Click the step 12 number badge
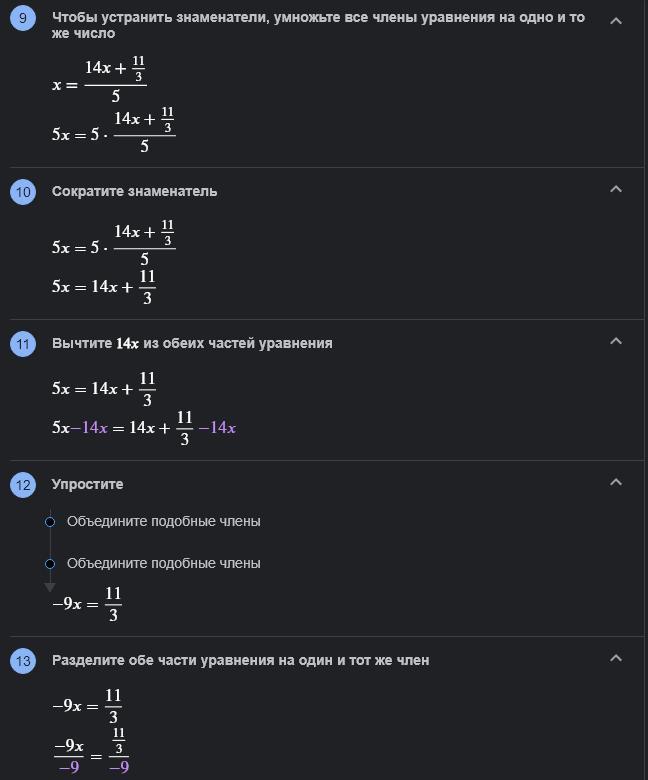The height and width of the screenshot is (780, 648). [x=23, y=485]
